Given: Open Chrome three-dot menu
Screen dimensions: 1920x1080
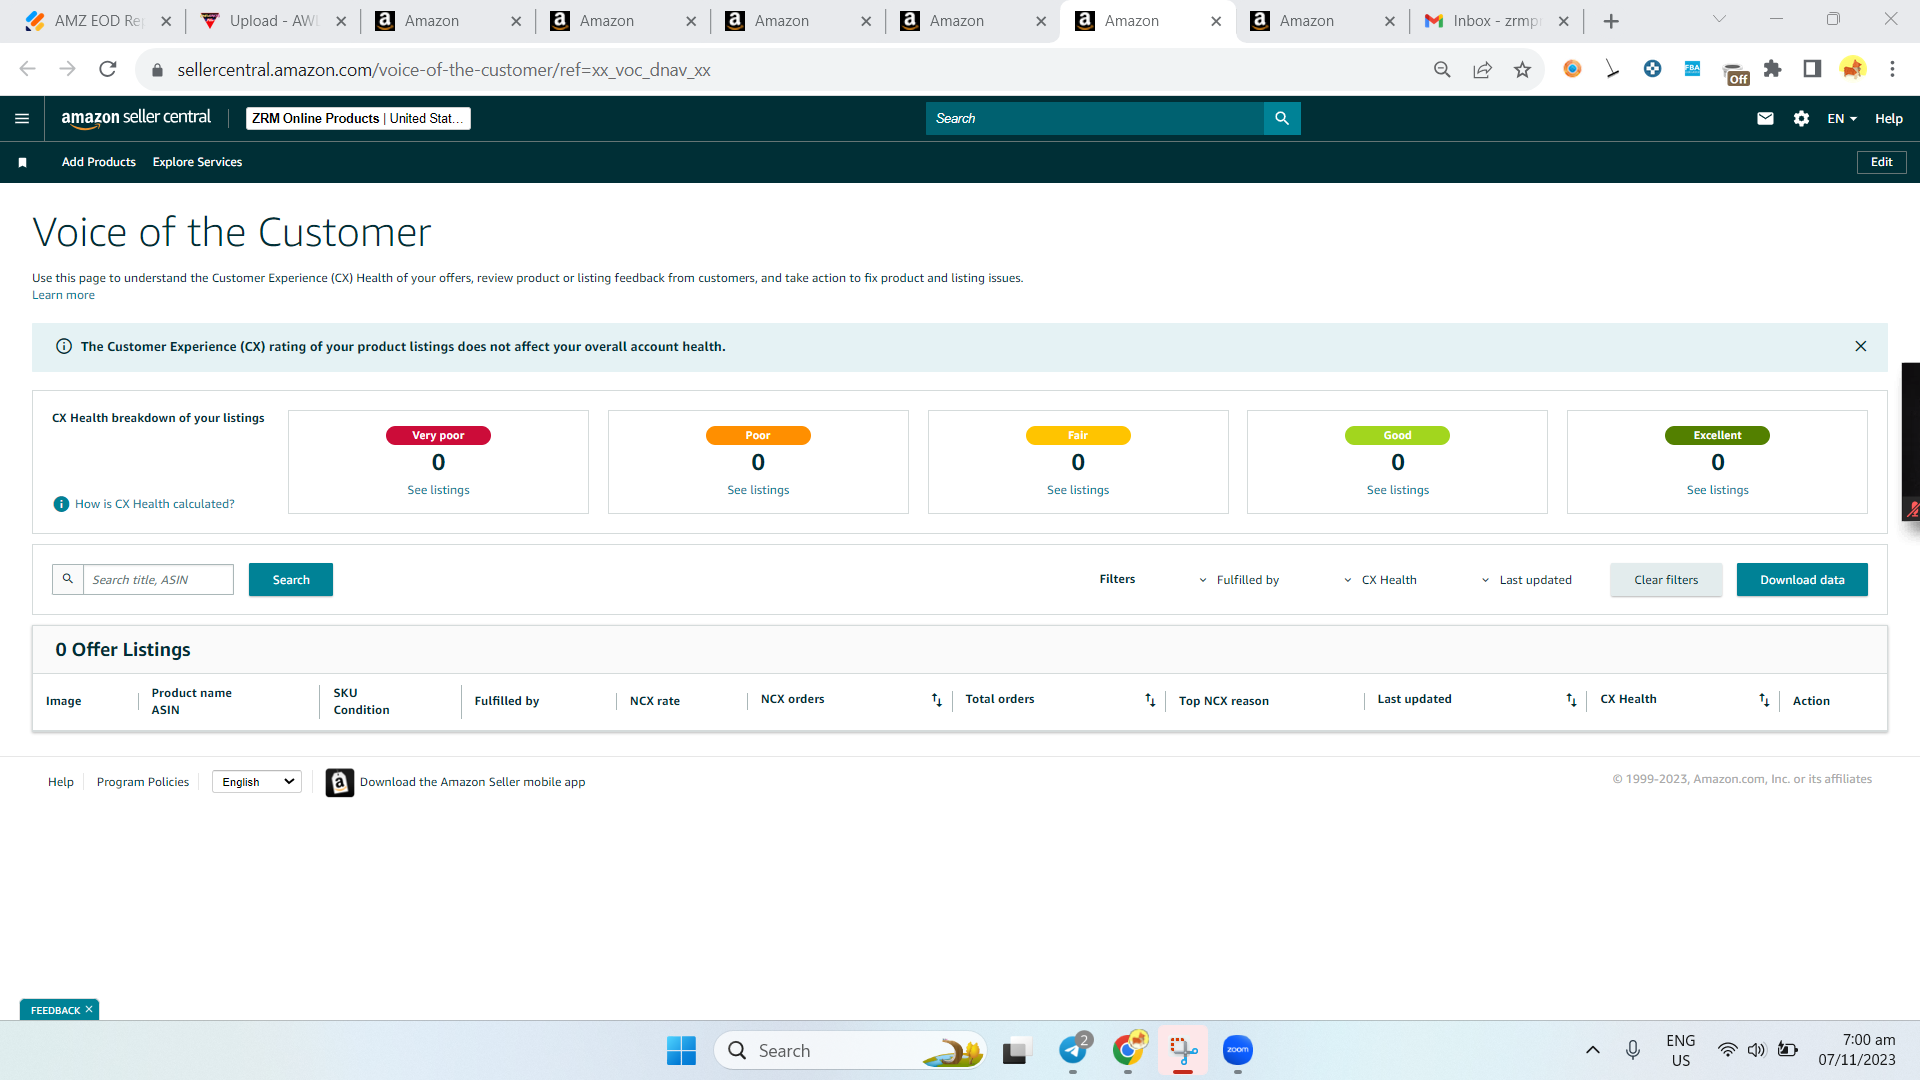Looking at the screenshot, I should 1892,69.
